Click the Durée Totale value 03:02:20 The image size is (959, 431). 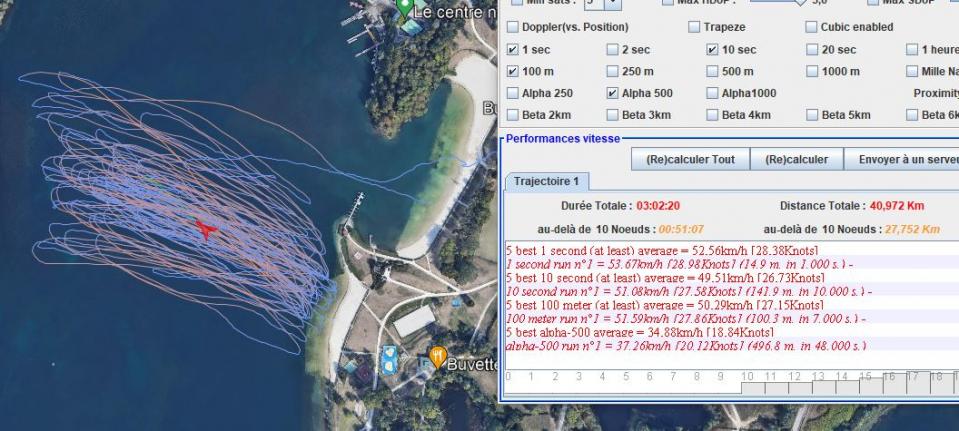pos(660,206)
